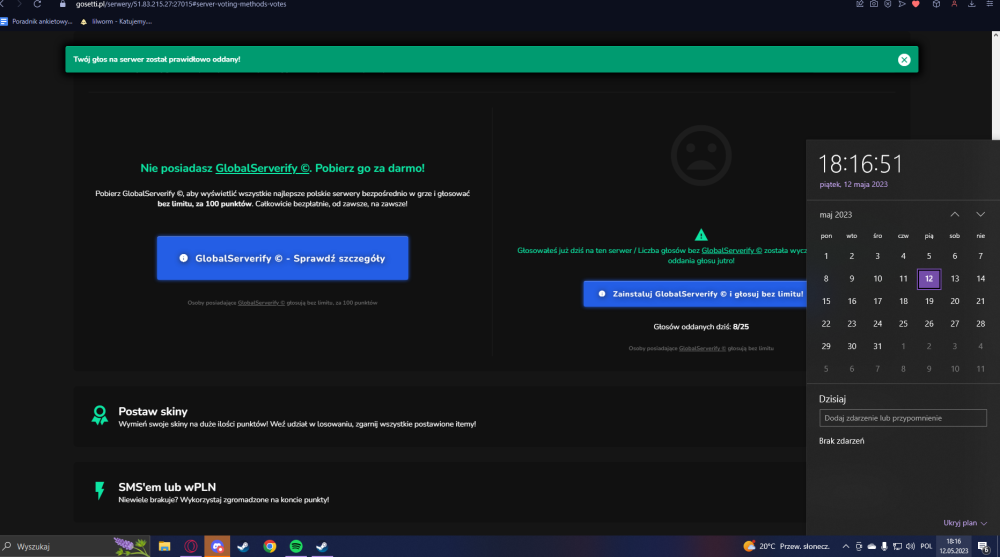1000x557 pixels.
Task: Click GlobalServerify link in the green heading
Action: click(x=262, y=168)
